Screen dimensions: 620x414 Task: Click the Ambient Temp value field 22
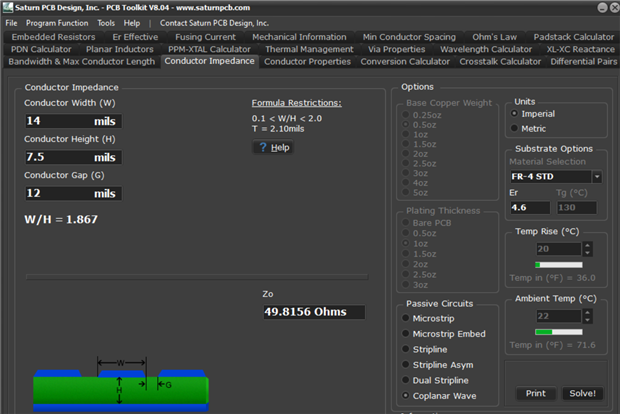pos(559,316)
